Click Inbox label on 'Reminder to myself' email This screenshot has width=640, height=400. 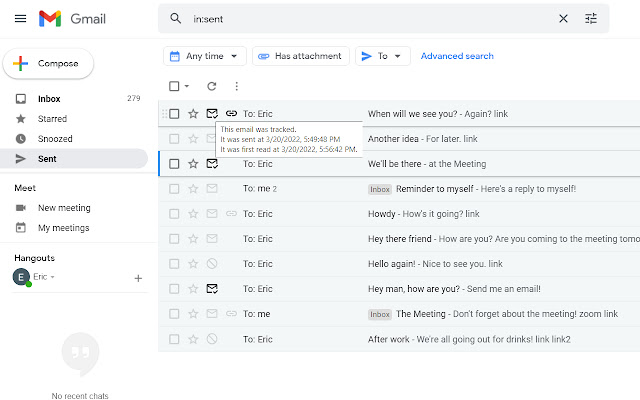tap(380, 189)
